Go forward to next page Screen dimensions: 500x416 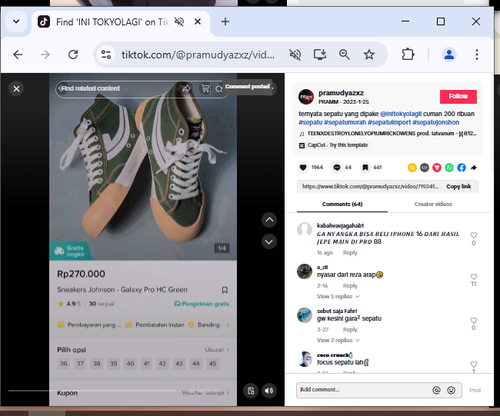pyautogui.click(x=45, y=54)
